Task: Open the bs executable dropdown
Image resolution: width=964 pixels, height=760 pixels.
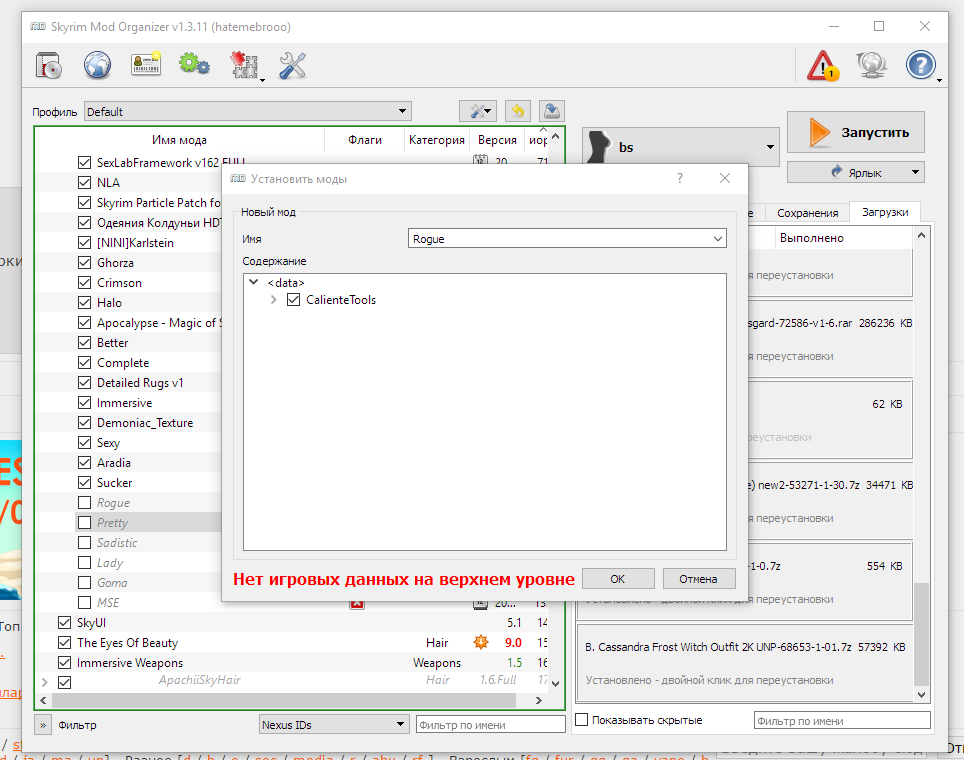Action: tap(681, 147)
